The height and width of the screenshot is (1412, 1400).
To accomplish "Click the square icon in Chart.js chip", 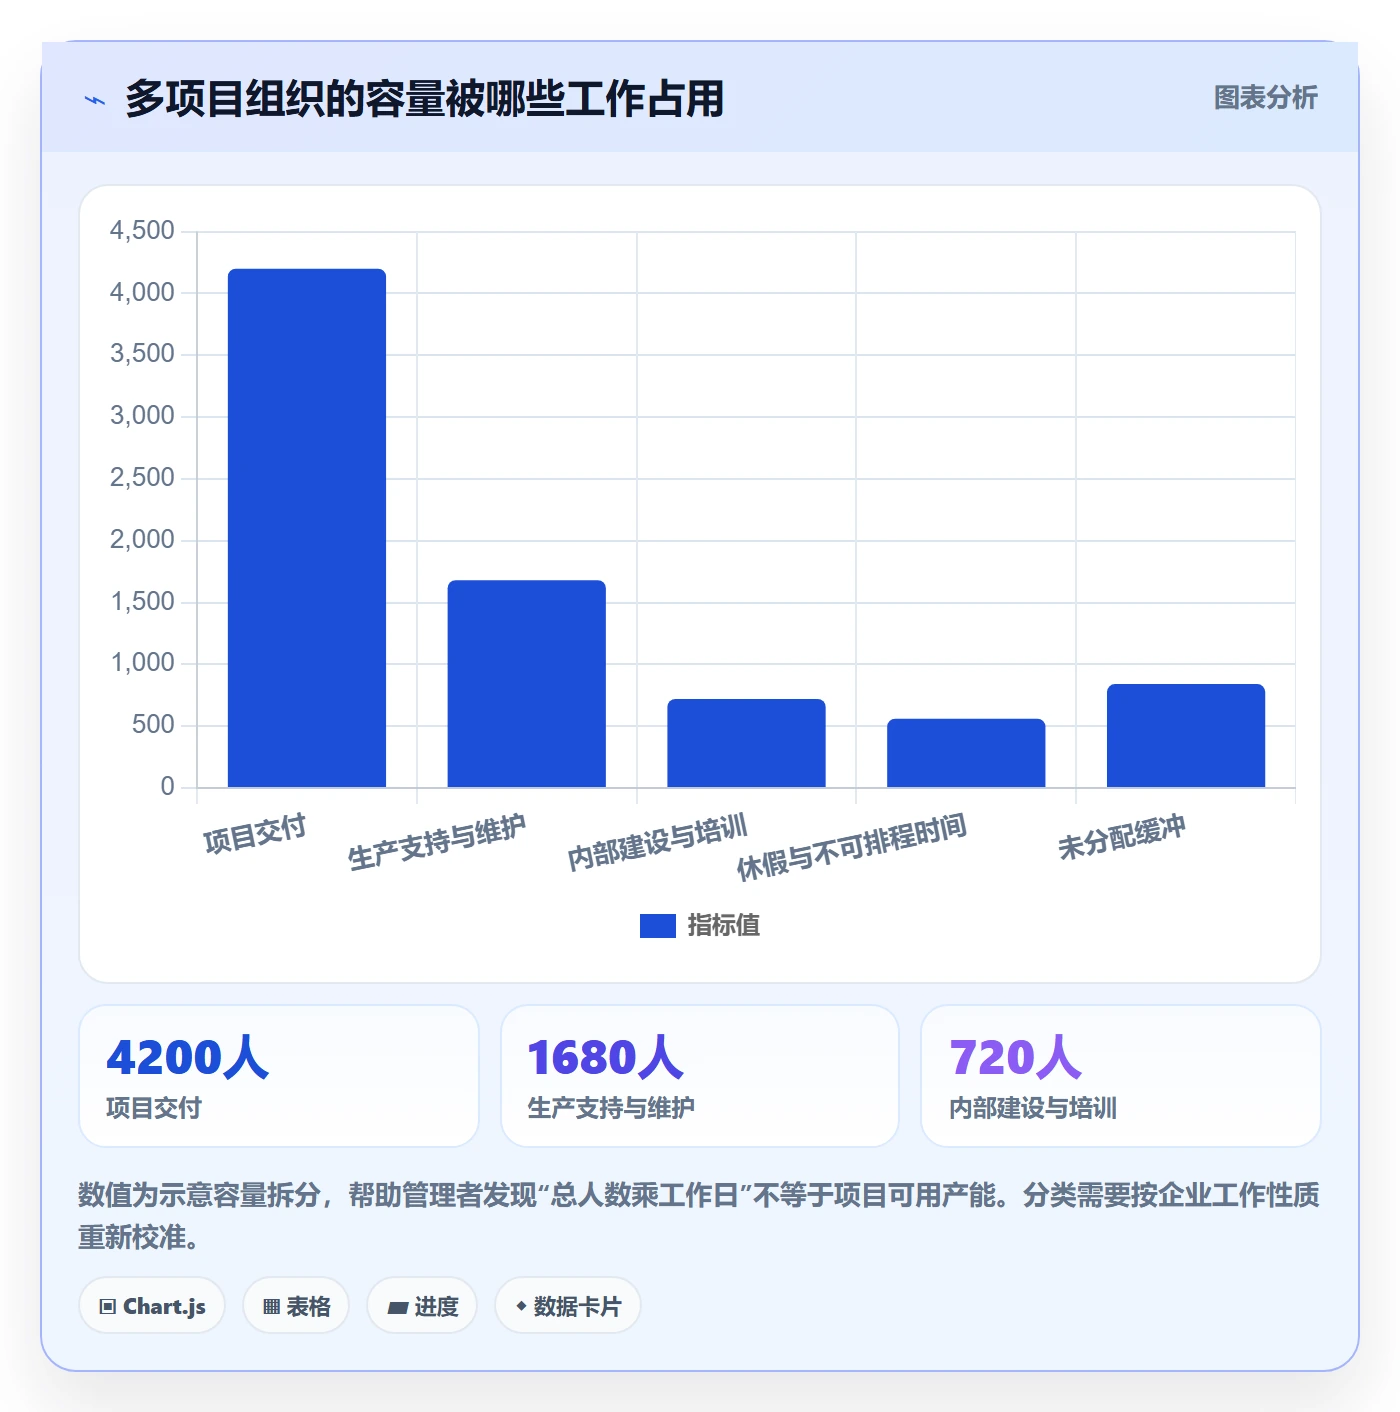I will [x=108, y=1307].
